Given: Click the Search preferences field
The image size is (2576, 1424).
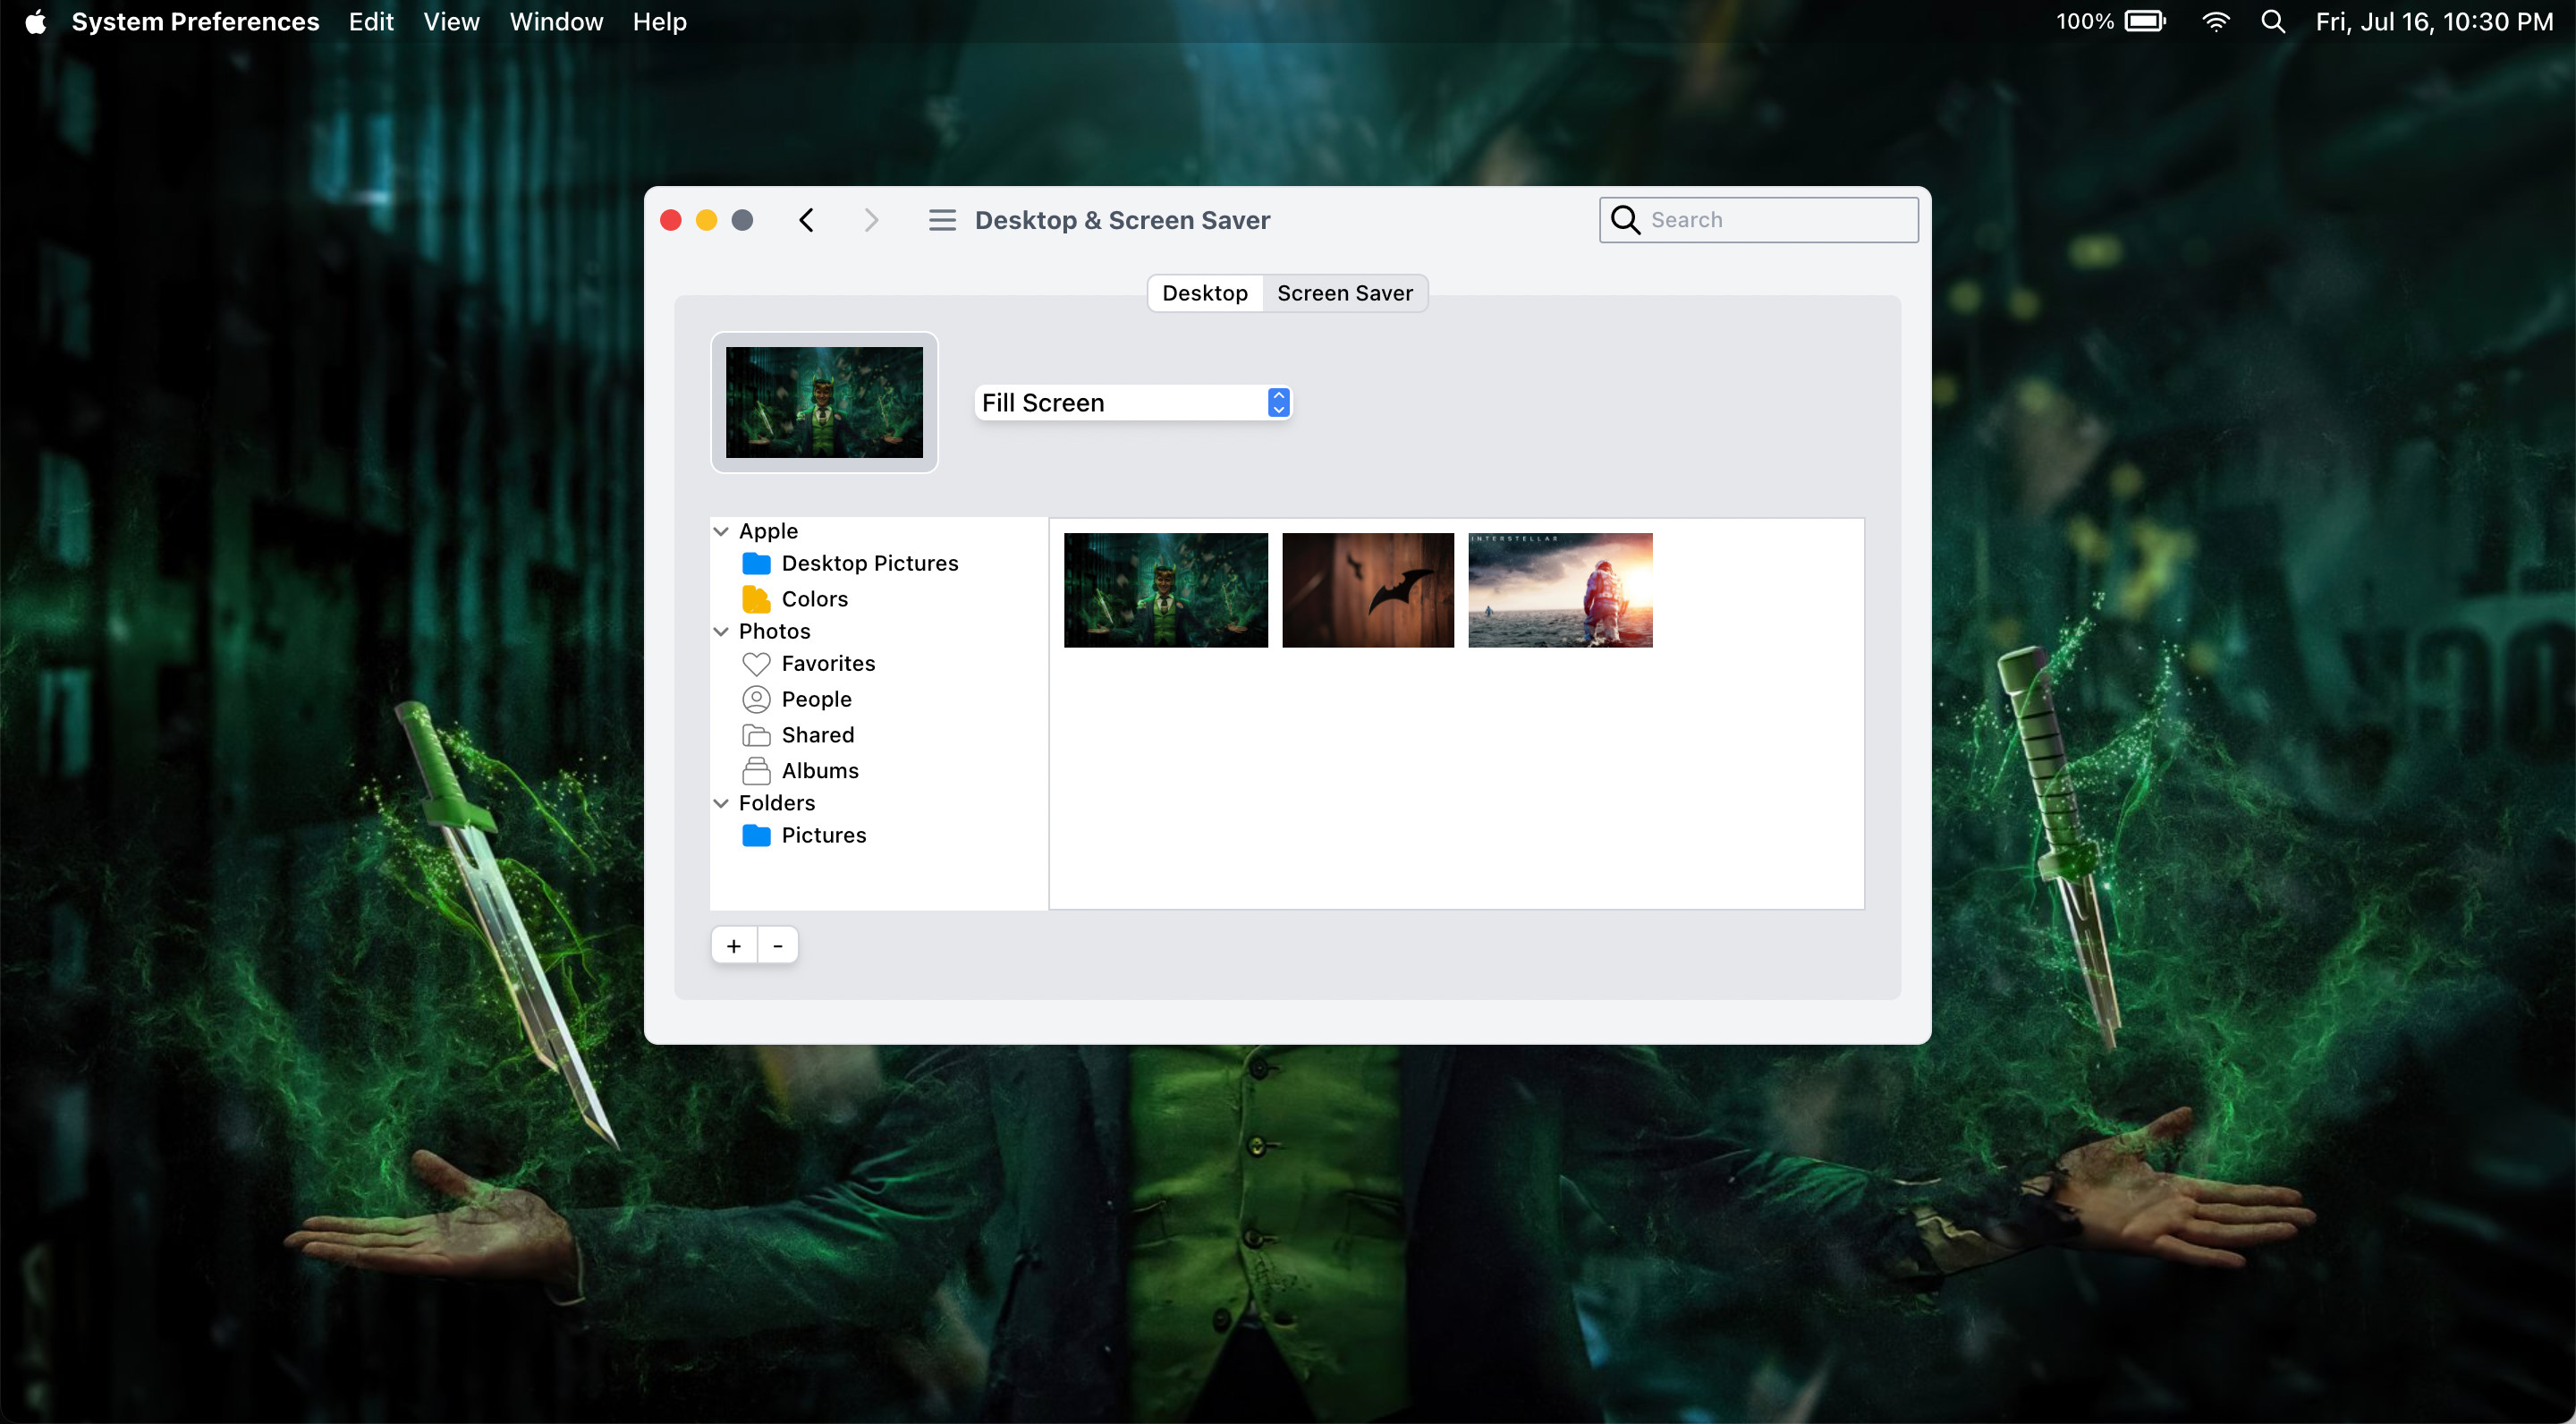Looking at the screenshot, I should [x=1758, y=220].
